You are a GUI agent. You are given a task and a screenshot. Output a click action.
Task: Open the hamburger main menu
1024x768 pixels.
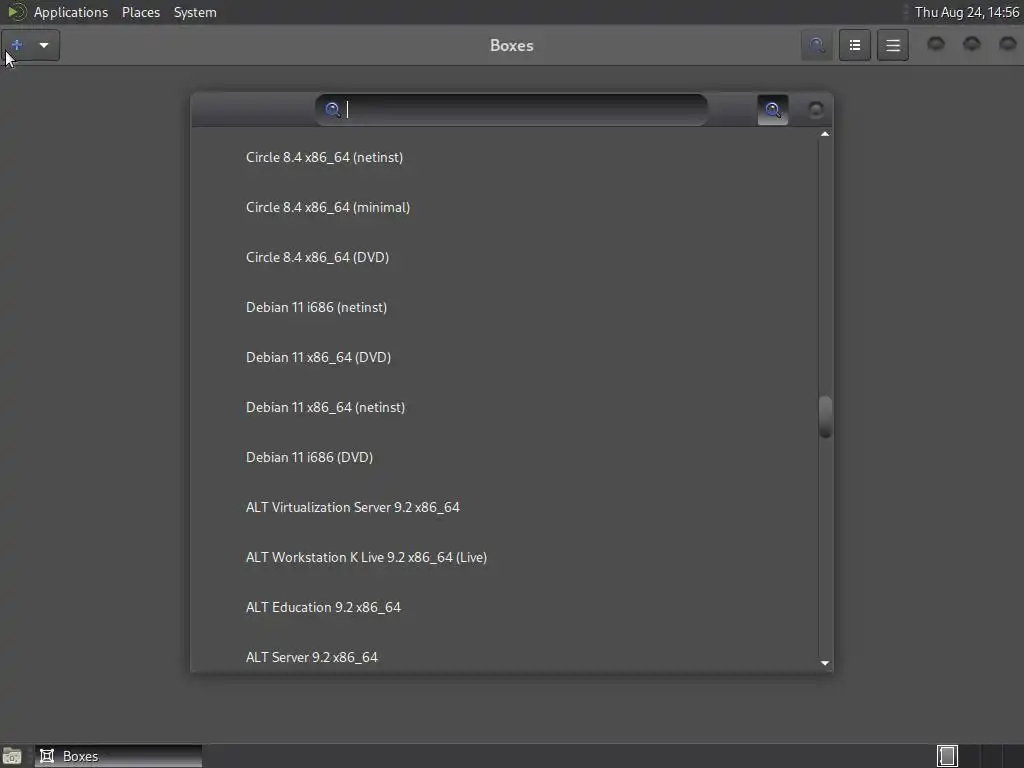(893, 45)
